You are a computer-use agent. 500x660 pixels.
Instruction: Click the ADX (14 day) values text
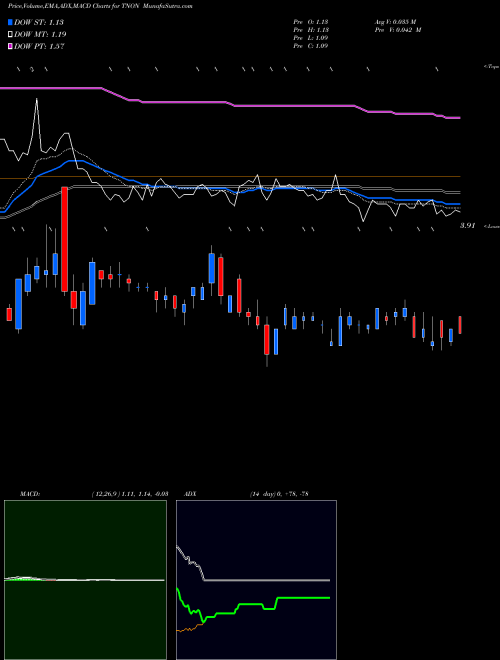point(279,494)
